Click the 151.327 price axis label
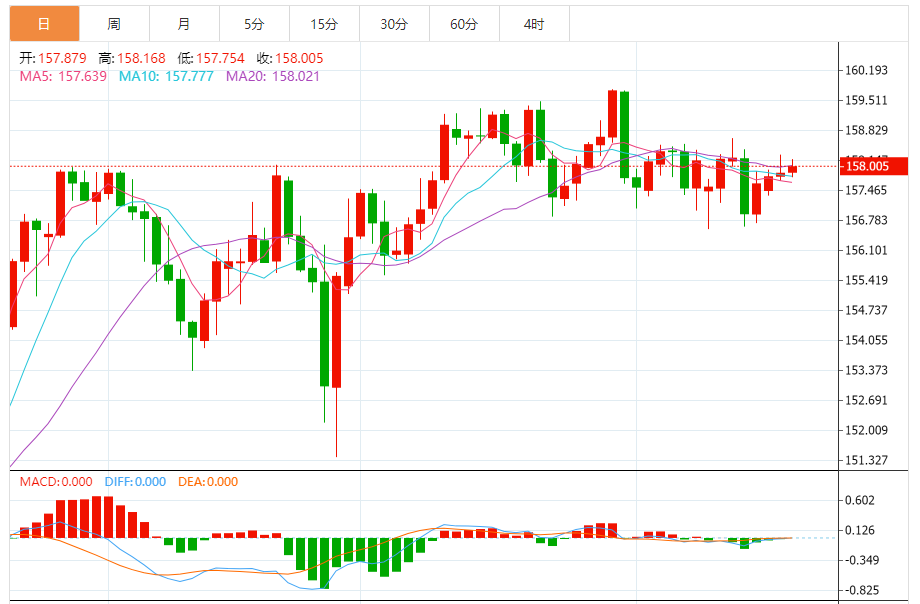The width and height of the screenshot is (920, 604). 866,460
